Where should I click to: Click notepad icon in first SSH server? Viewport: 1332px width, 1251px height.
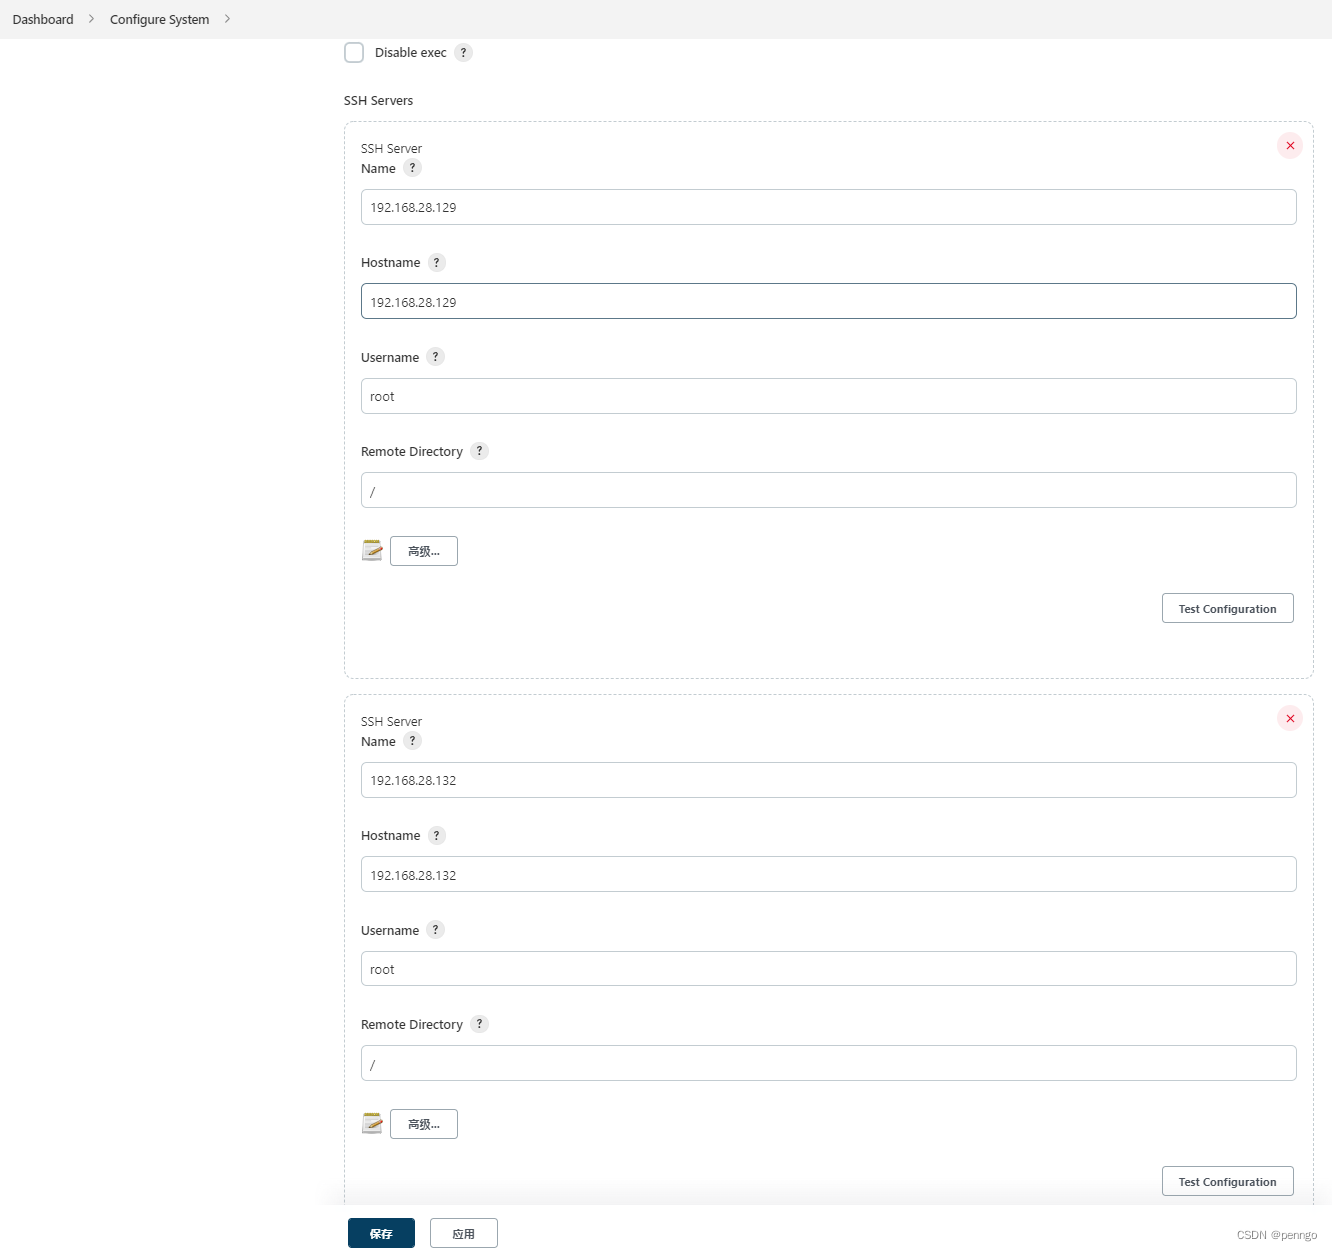(372, 550)
